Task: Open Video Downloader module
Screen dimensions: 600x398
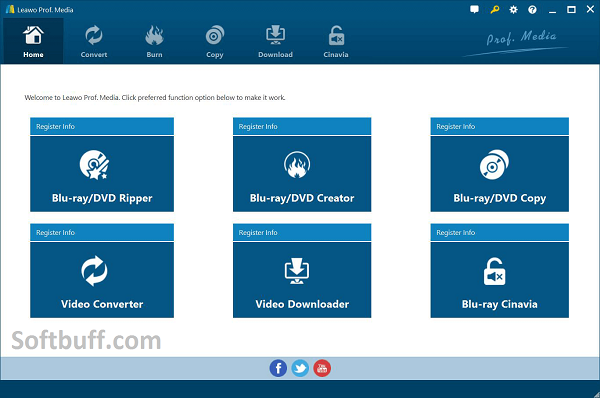Action: pos(302,280)
